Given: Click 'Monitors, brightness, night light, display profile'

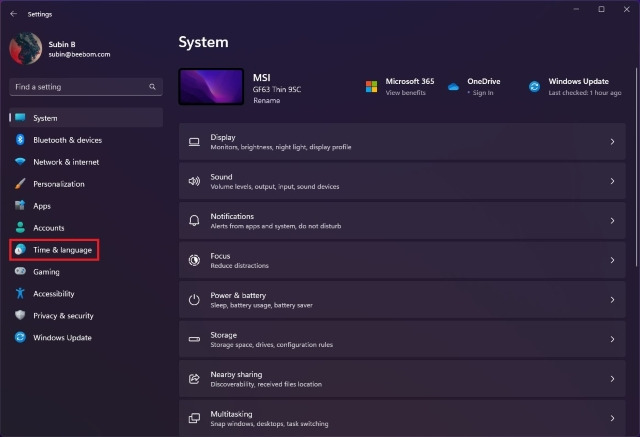Looking at the screenshot, I should [281, 147].
